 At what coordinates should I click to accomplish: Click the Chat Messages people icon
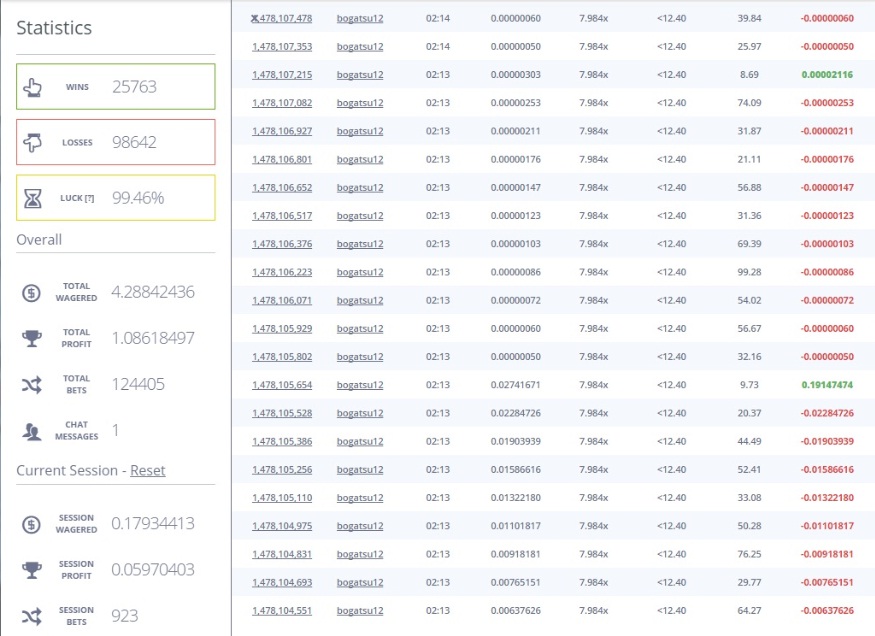pyautogui.click(x=31, y=431)
